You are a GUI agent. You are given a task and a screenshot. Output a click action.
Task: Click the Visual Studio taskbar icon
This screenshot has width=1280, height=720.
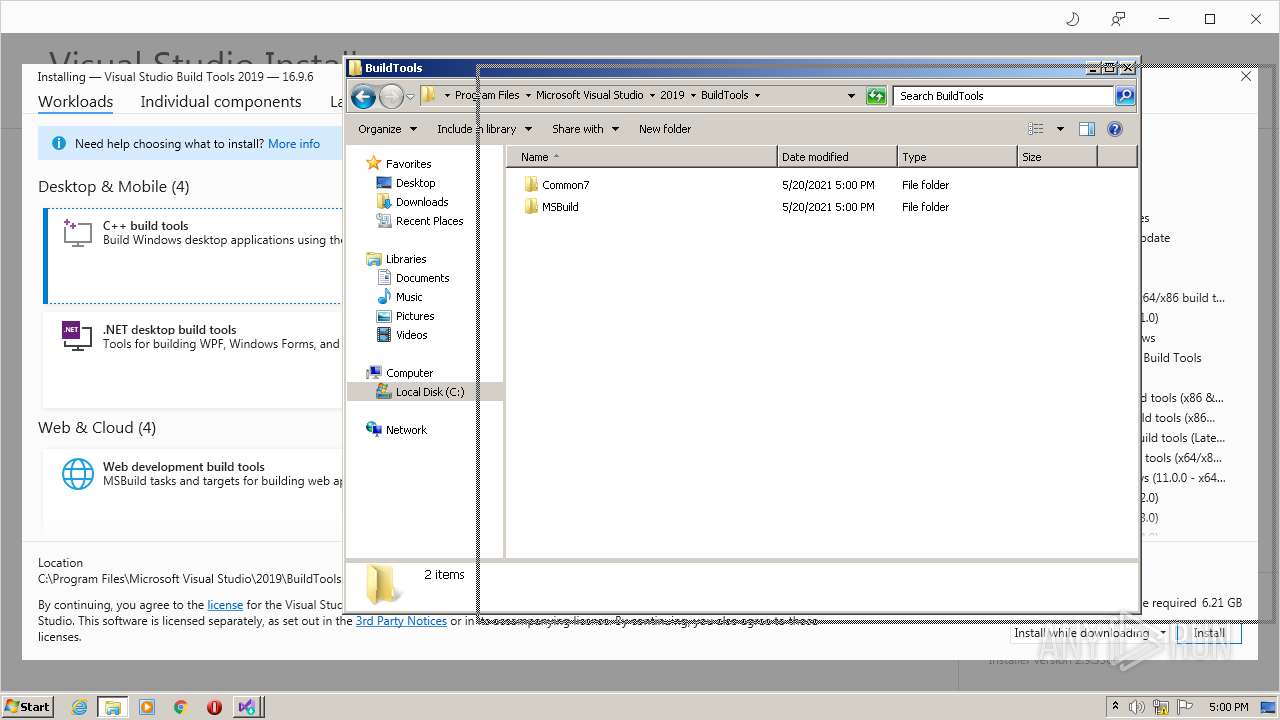pos(248,707)
